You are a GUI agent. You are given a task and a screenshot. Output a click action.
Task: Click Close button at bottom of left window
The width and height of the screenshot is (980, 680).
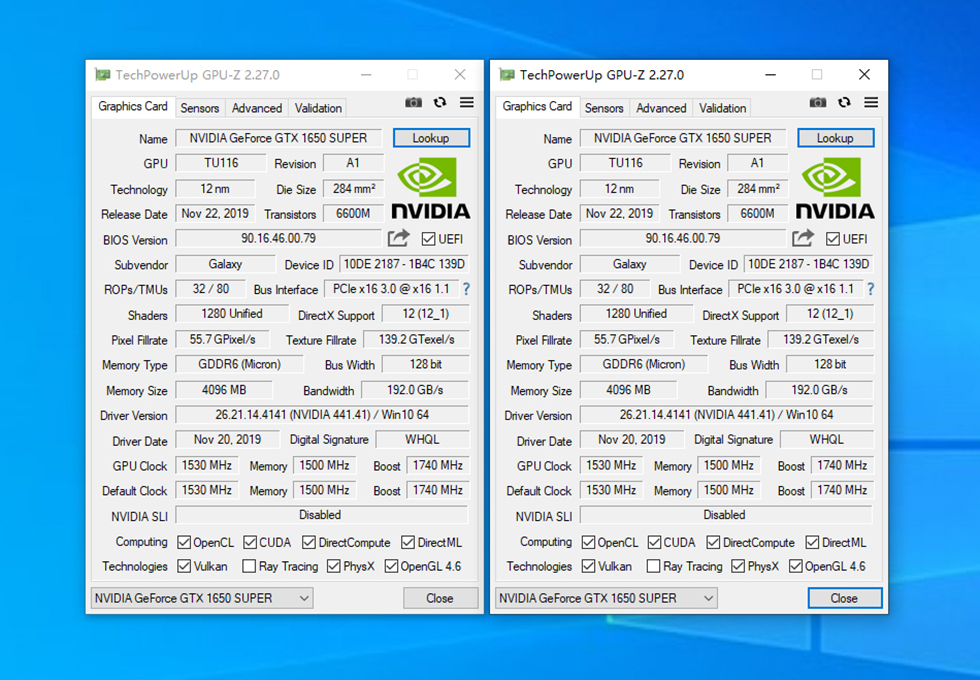click(440, 598)
